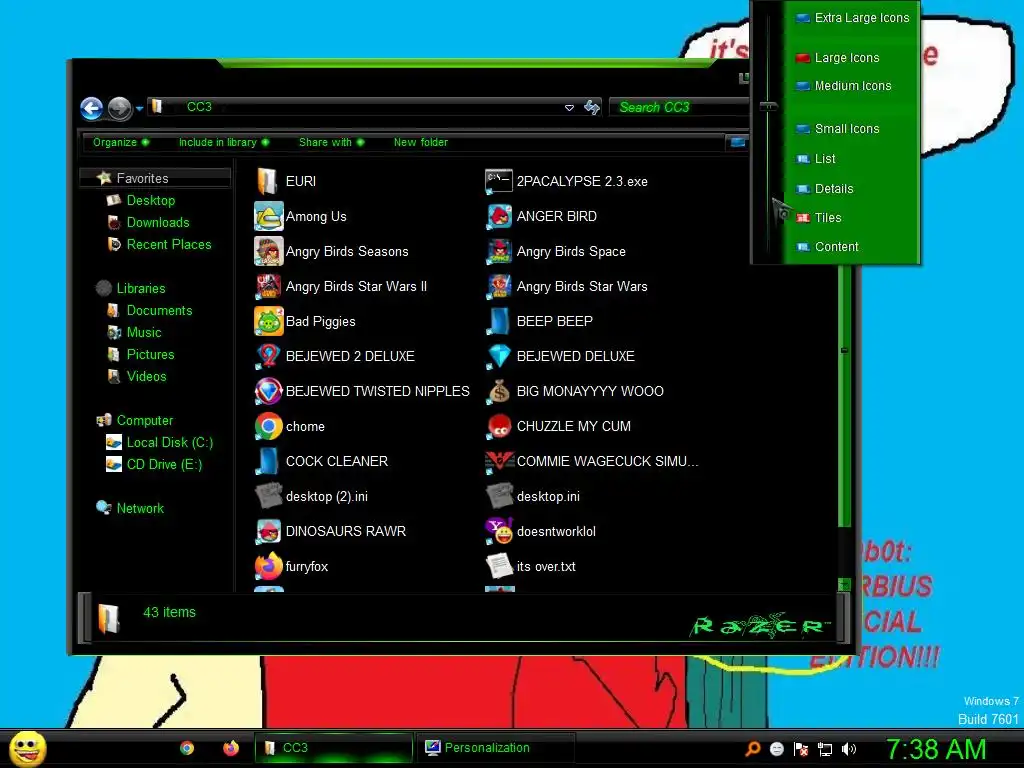The width and height of the screenshot is (1024, 768).
Task: Launch Angry Birds Space icon
Action: tap(500, 251)
